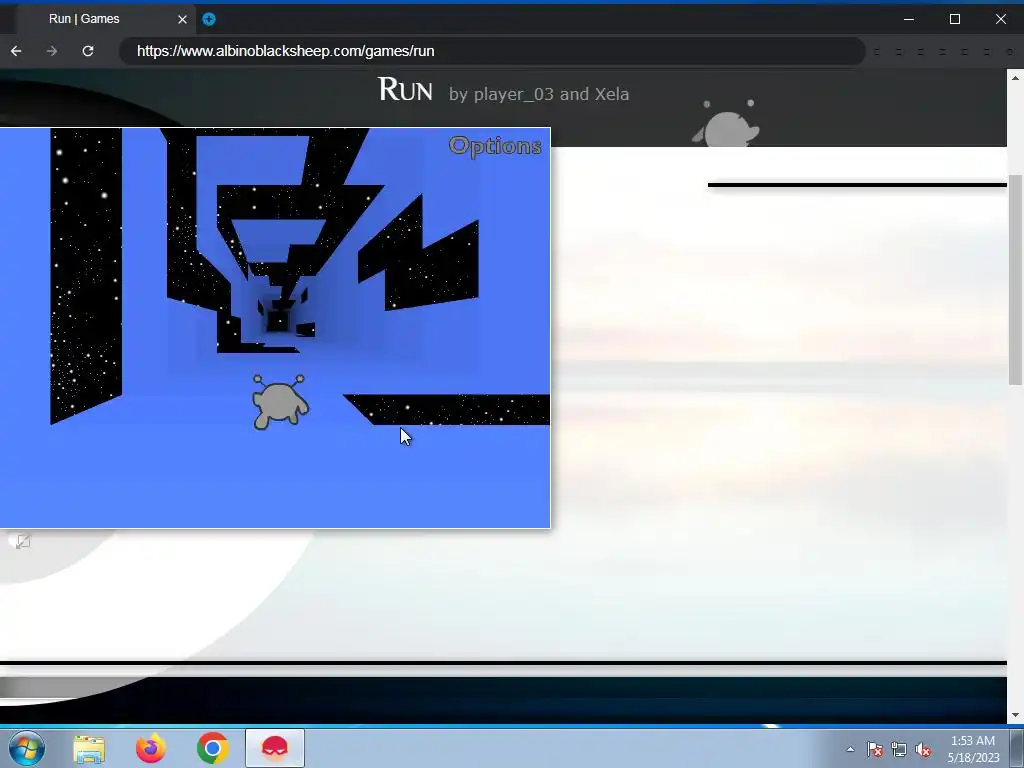Select the red mask browser taskbar button
Image resolution: width=1024 pixels, height=768 pixels.
click(275, 748)
